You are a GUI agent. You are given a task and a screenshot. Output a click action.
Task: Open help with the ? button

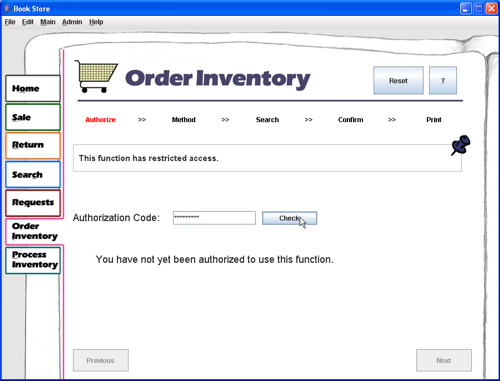click(x=443, y=80)
